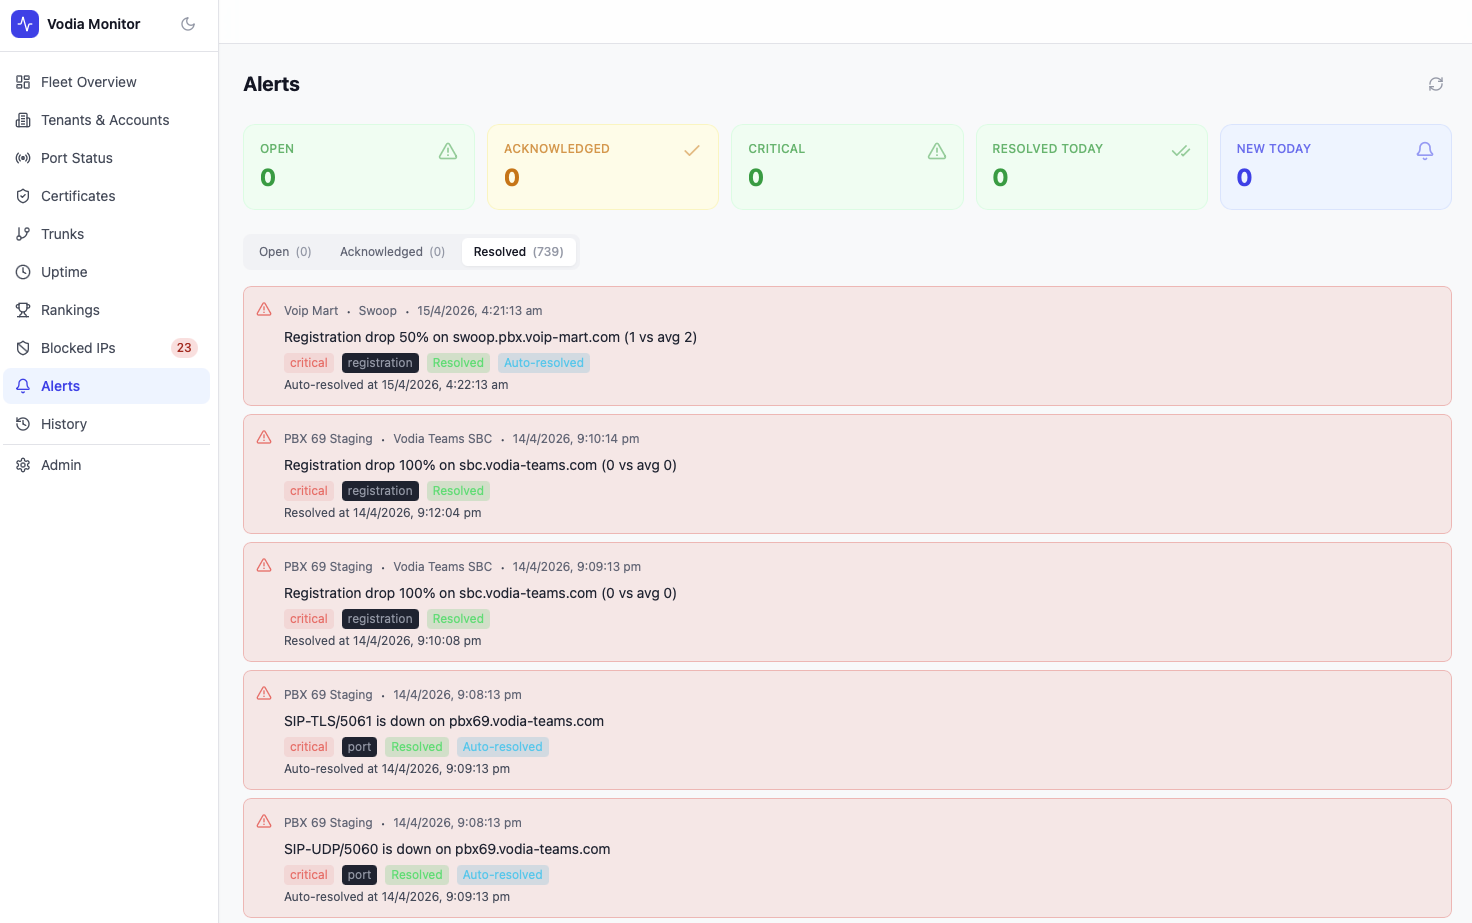Click the refresh alerts icon

[1435, 84]
